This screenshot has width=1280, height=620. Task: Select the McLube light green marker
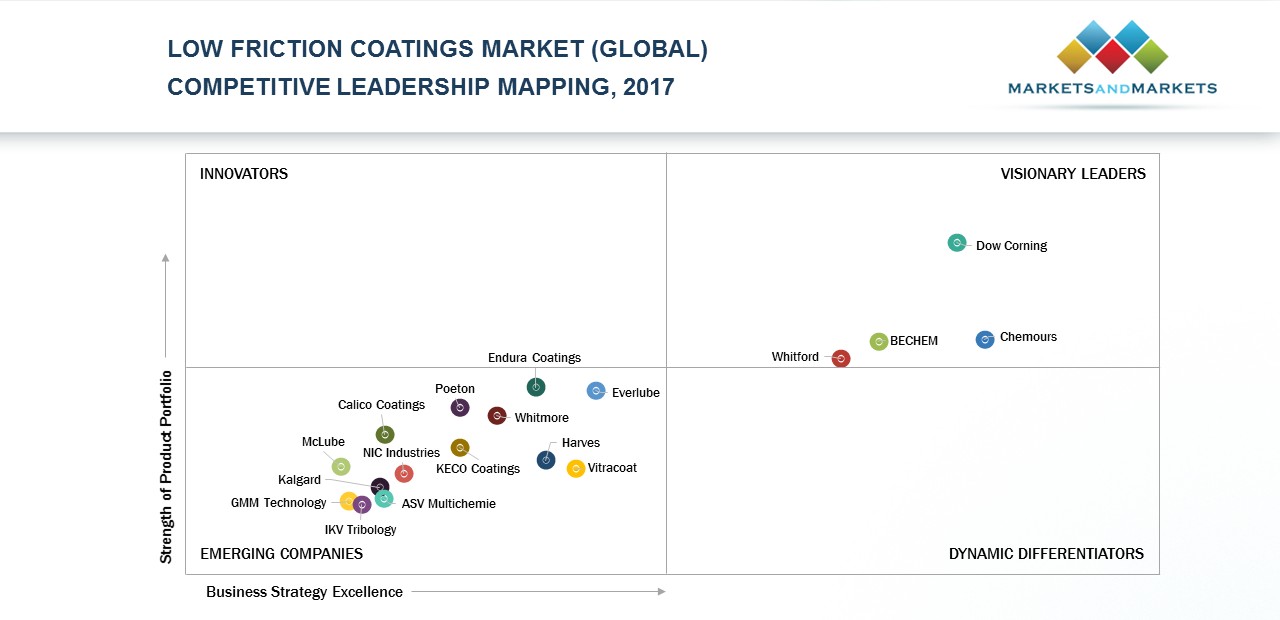pos(341,466)
